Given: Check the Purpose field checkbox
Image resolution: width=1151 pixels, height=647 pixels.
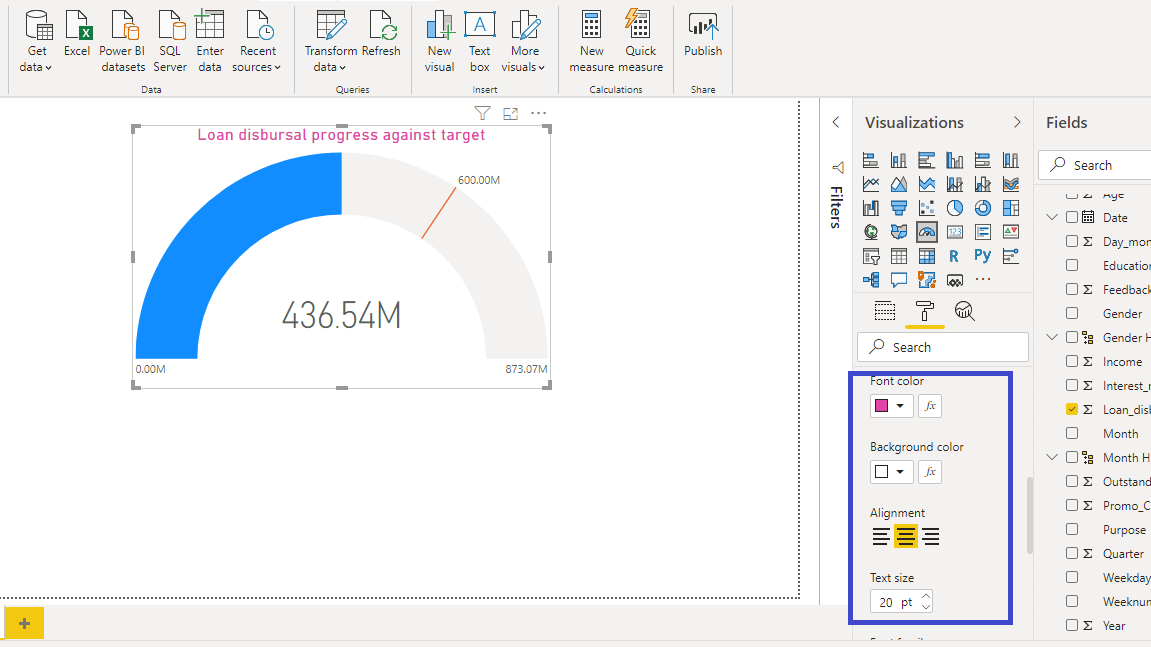Looking at the screenshot, I should [1072, 529].
